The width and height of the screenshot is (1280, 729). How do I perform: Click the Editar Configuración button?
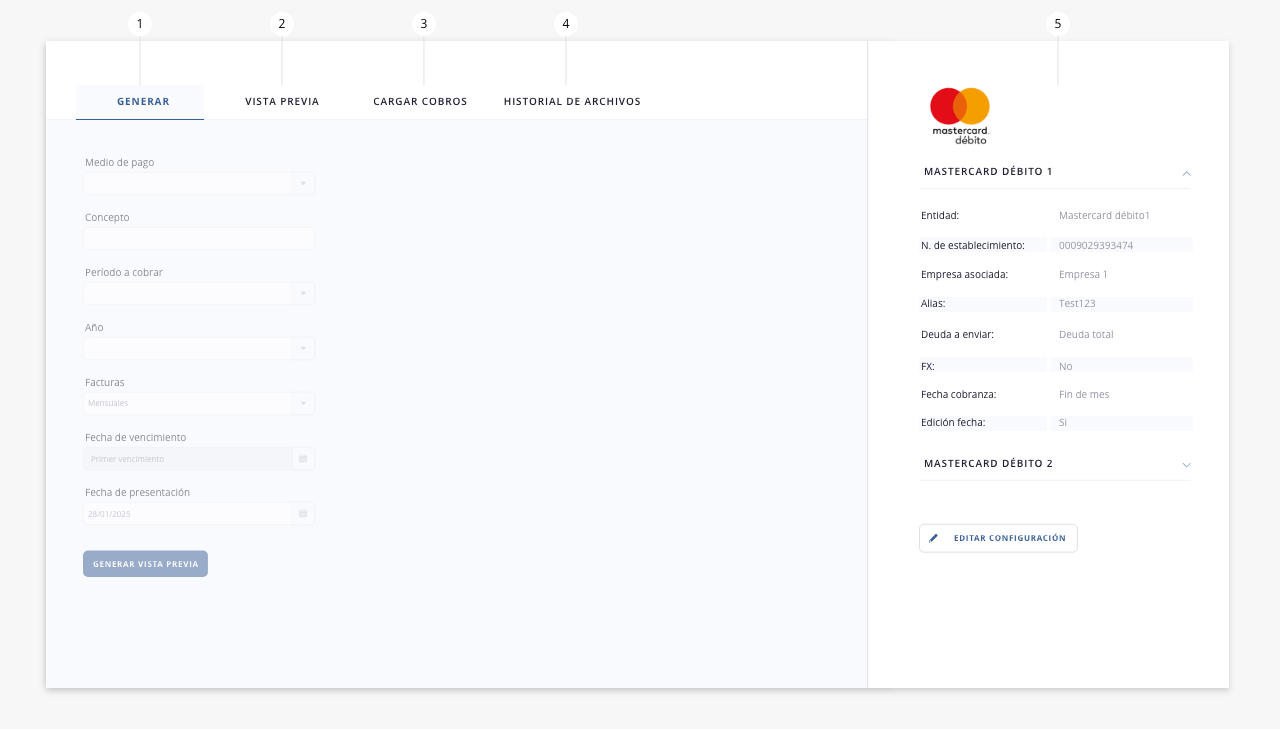[x=998, y=538]
